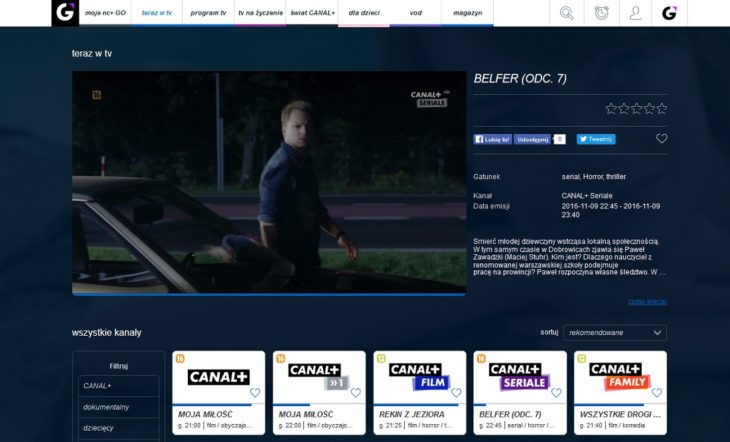Screen dimensions: 730x442
Task: Click the G logo icon at top right
Action: click(x=669, y=13)
